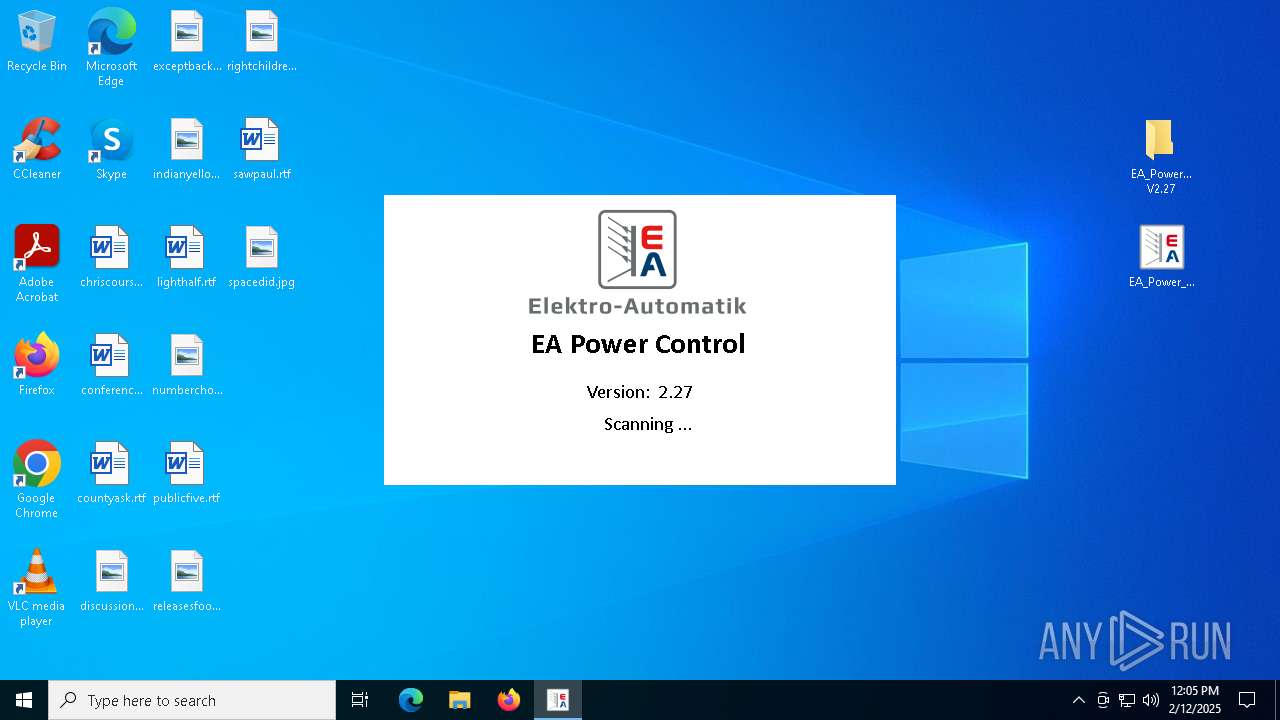This screenshot has height=720, width=1280.
Task: Select the lighthalf.rtf document
Action: coord(187,258)
